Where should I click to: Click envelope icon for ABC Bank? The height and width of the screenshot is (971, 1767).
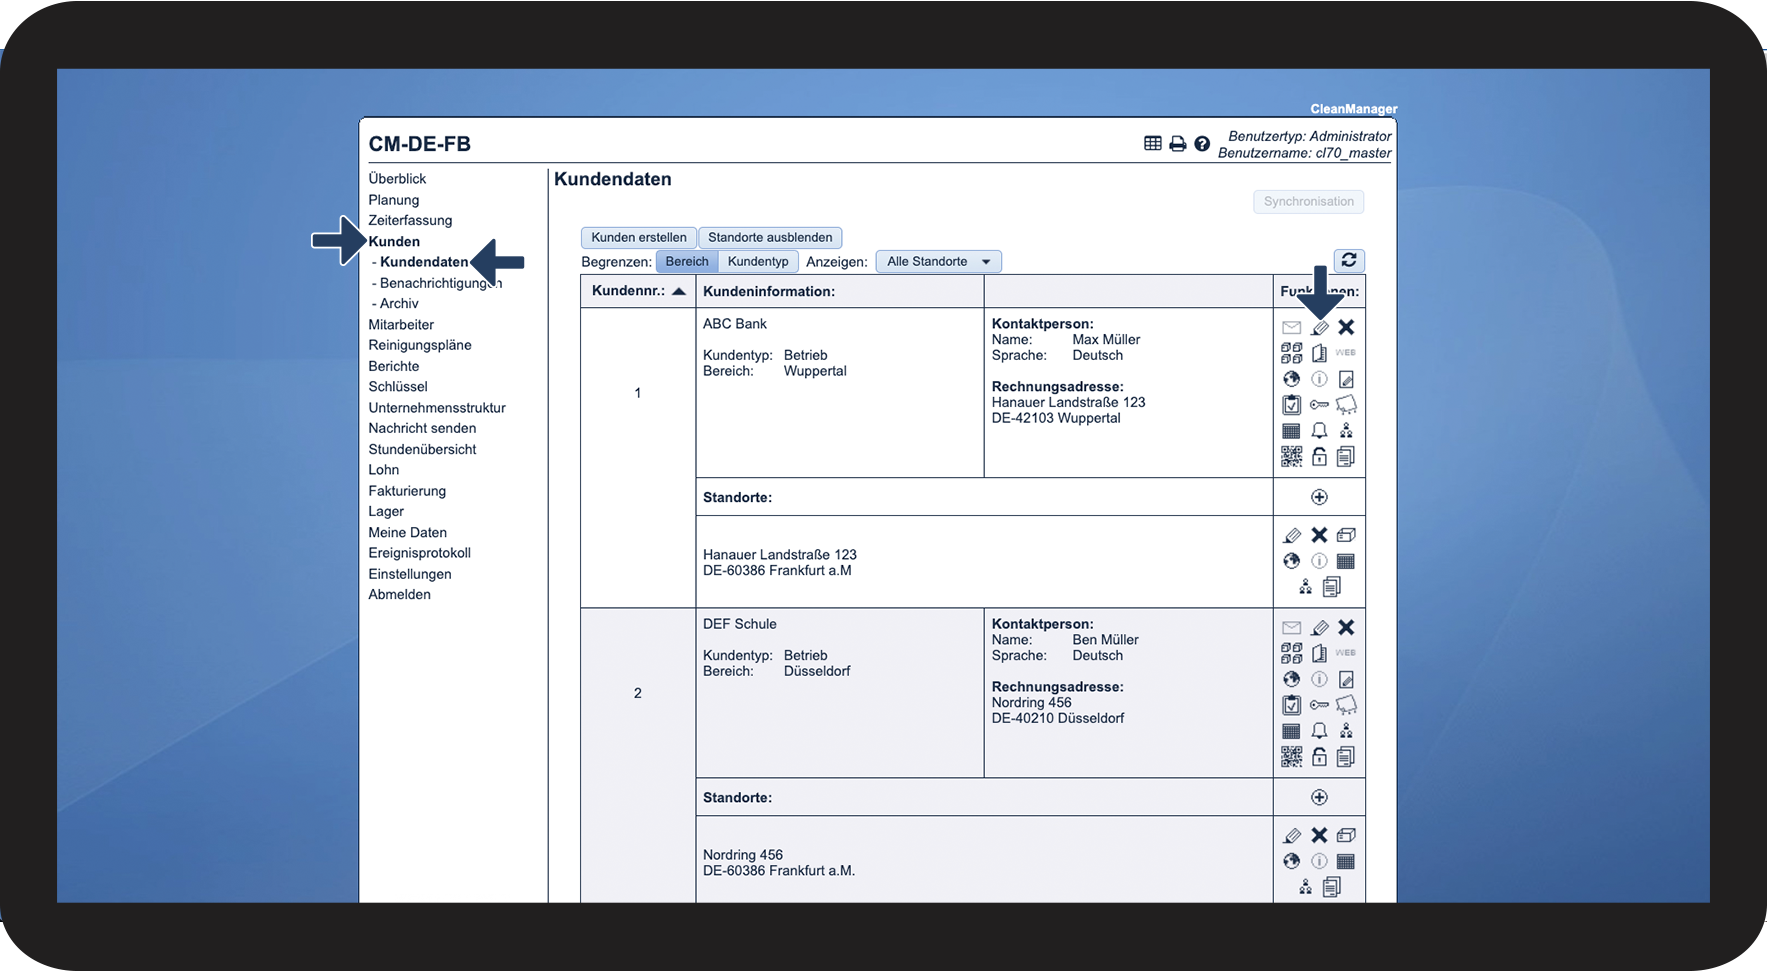tap(1292, 327)
